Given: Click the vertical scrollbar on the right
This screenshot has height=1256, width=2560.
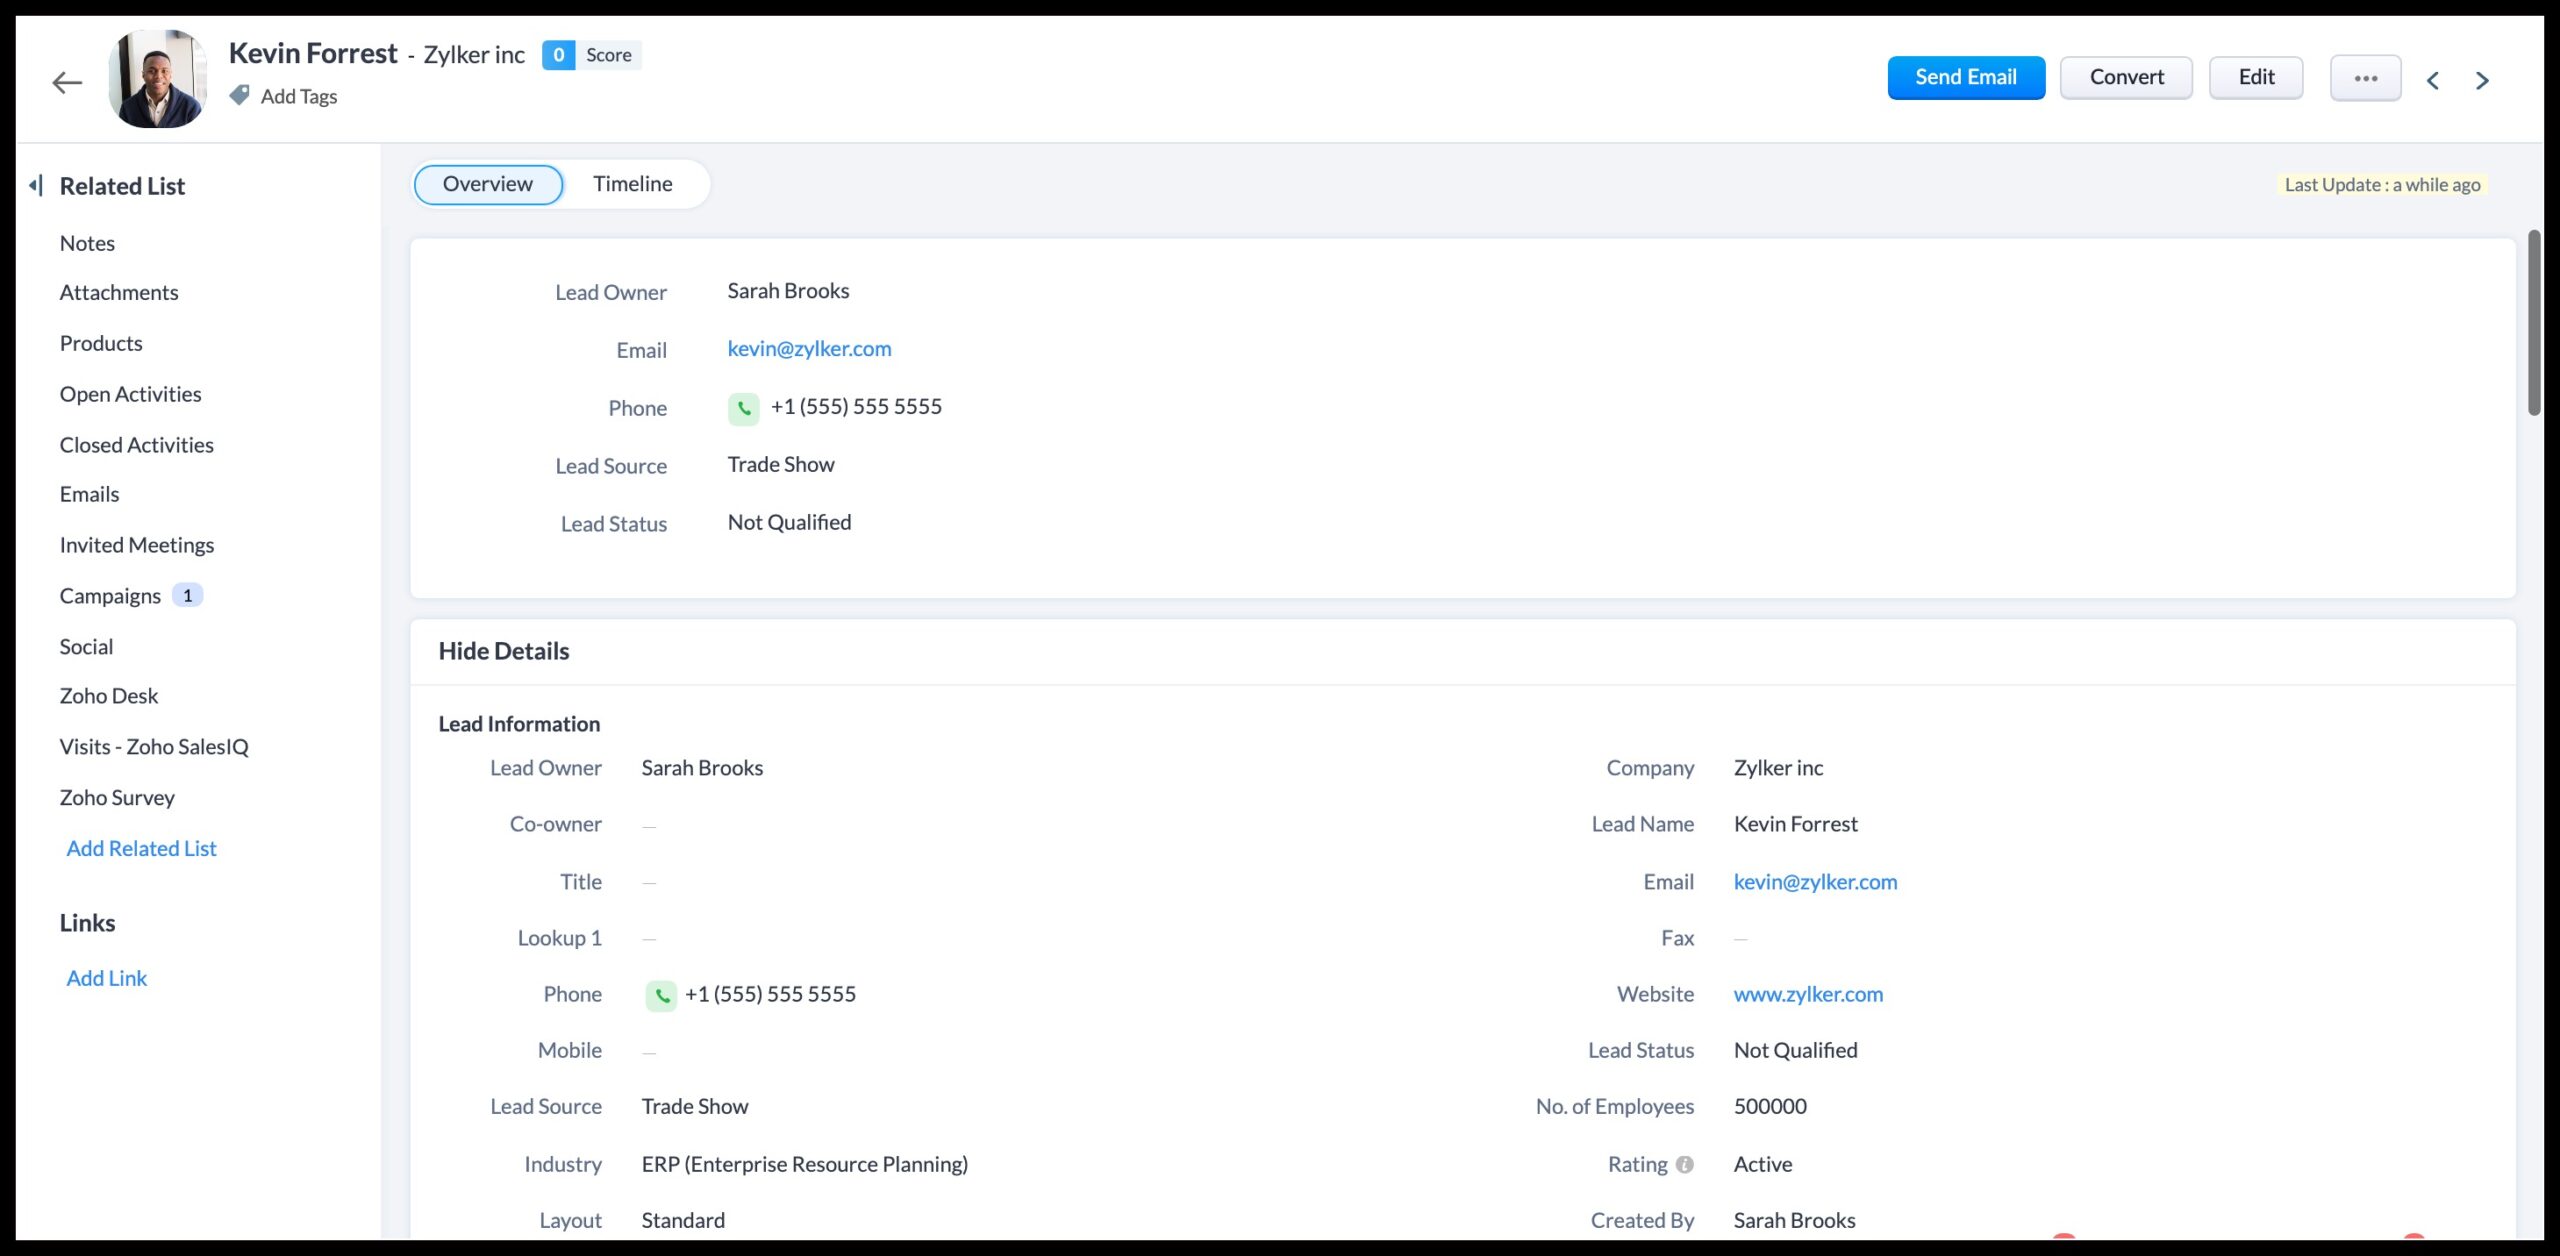Looking at the screenshot, I should pos(2533,322).
